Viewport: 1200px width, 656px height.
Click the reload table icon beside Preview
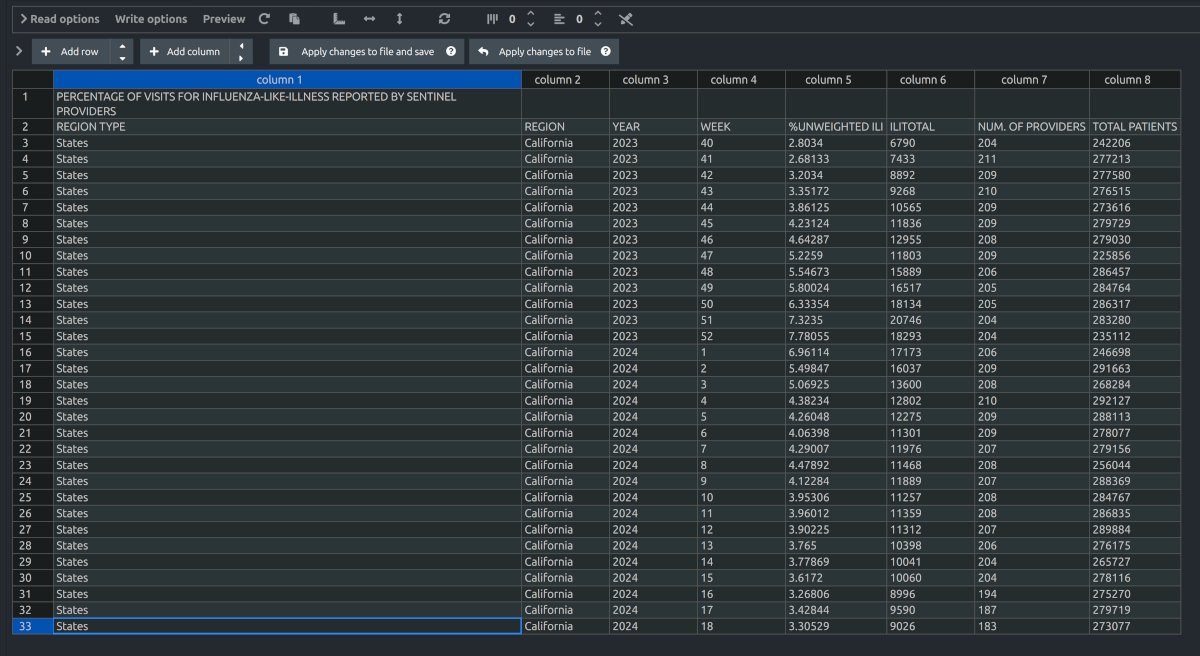(x=264, y=19)
